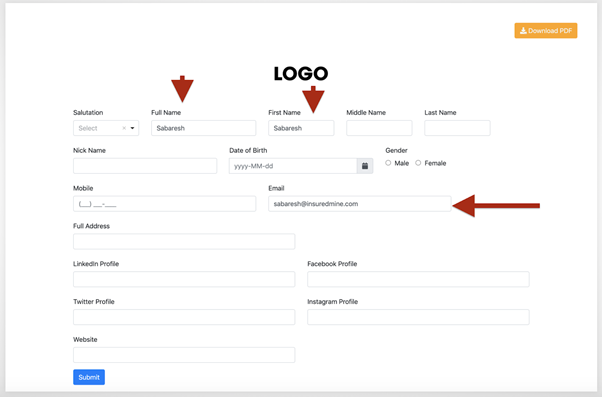Viewport: 602px width, 397px height.
Task: Clear the Salutation selection with the x icon
Action: point(124,128)
